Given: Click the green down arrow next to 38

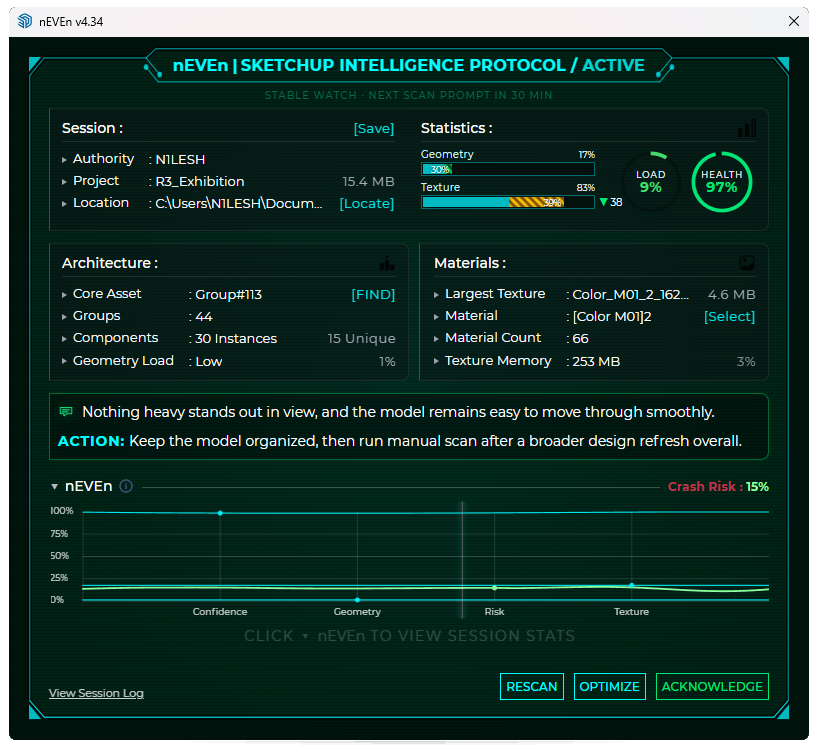Looking at the screenshot, I should coord(603,202).
